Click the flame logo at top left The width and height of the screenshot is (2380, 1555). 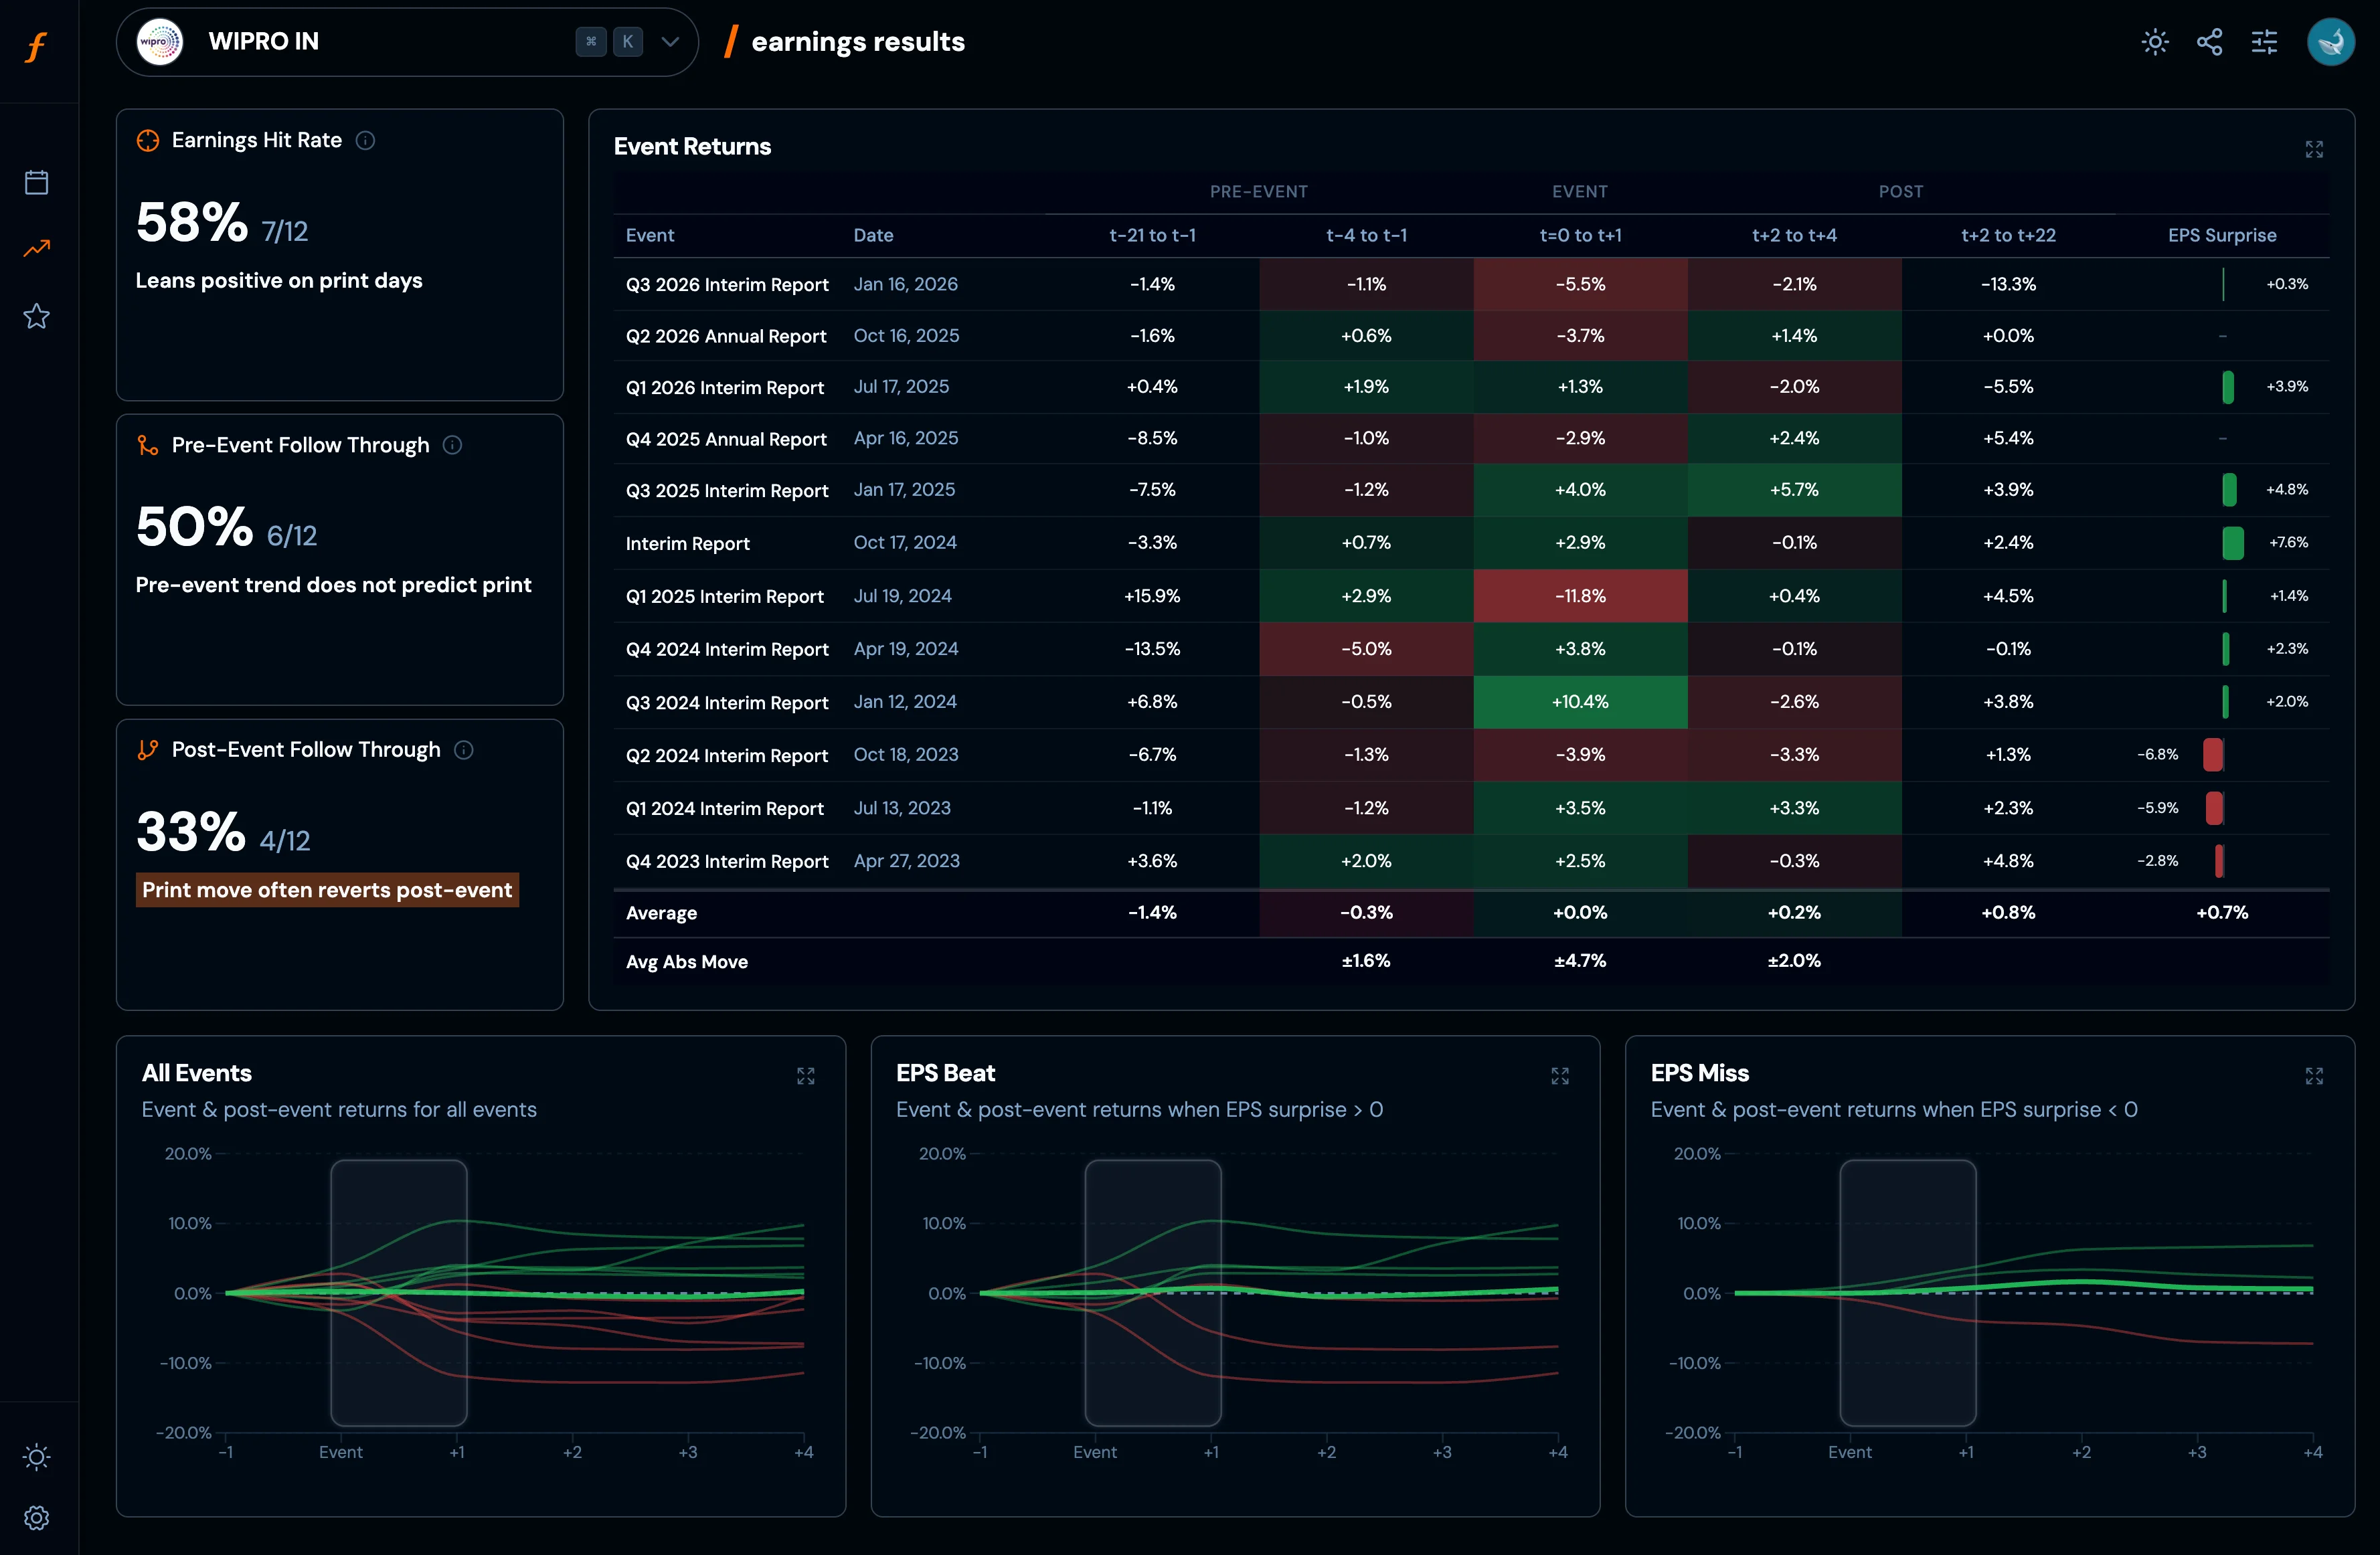point(37,47)
